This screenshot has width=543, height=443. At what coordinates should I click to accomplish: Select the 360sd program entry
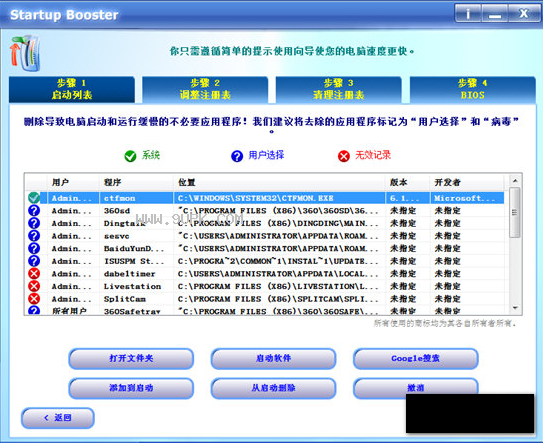click(117, 211)
